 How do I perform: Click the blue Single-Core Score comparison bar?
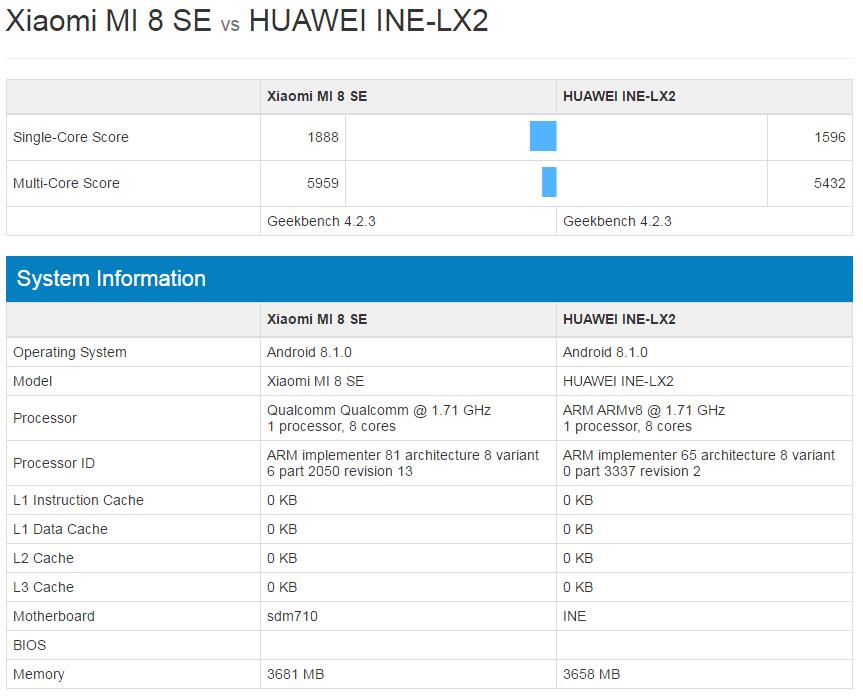point(543,136)
